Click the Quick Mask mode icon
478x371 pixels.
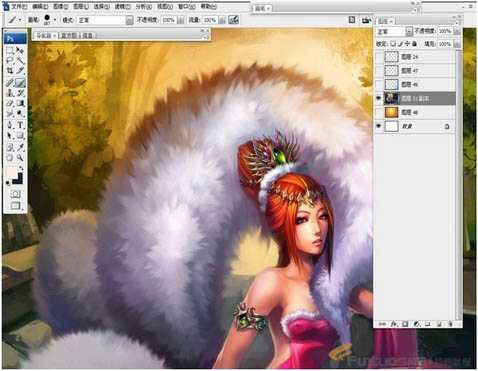tap(15, 194)
